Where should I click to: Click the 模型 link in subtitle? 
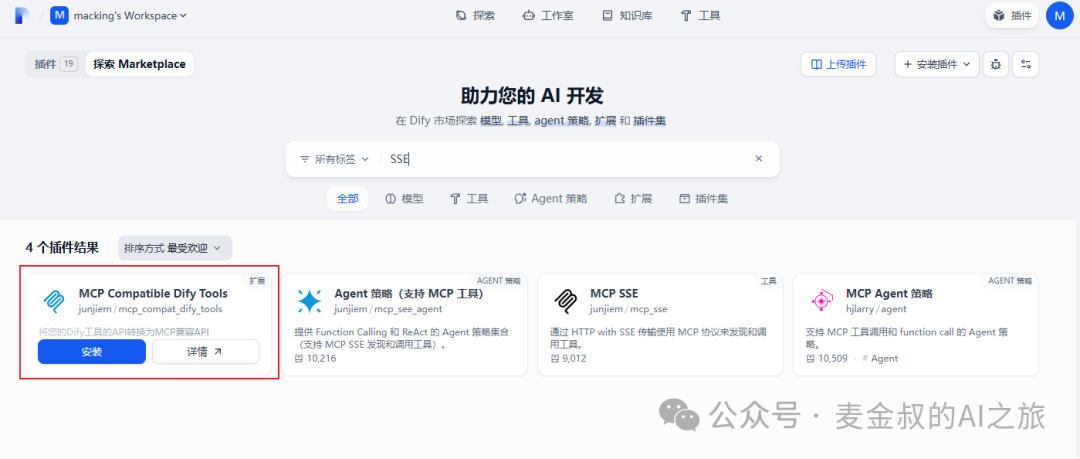tap(491, 121)
